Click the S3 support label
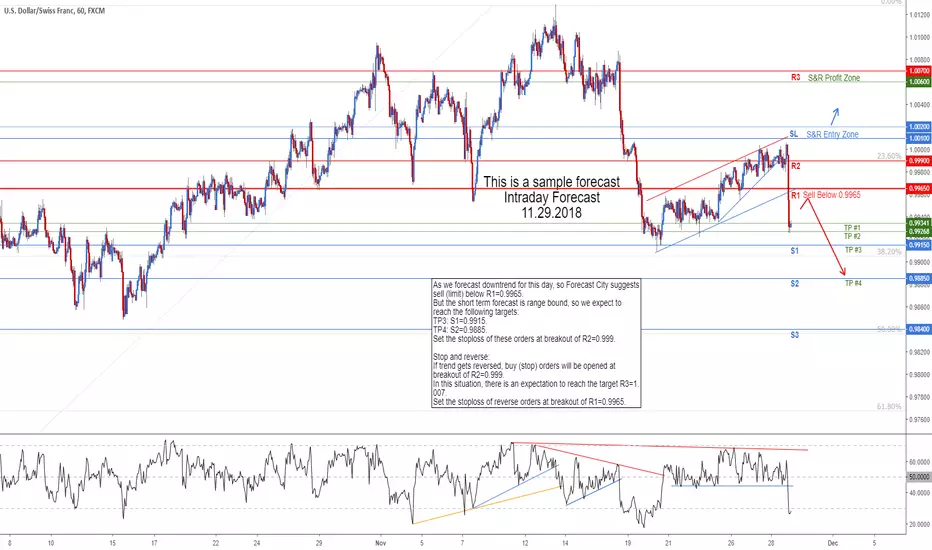The width and height of the screenshot is (932, 550). click(x=795, y=335)
